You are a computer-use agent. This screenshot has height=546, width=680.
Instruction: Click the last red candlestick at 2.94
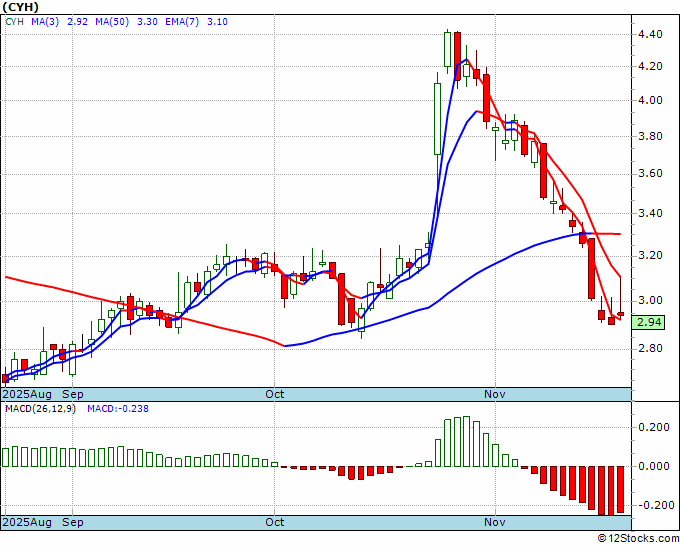pos(621,314)
